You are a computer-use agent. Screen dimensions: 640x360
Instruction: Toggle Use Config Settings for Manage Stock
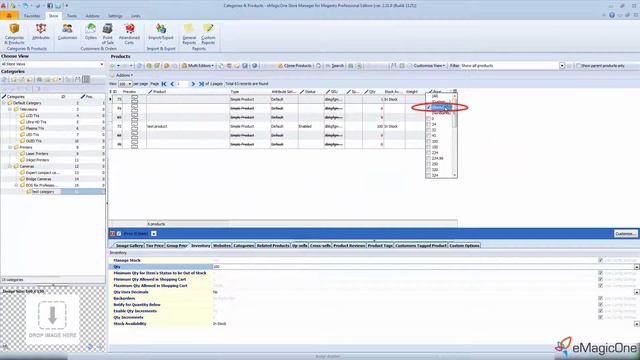[600, 260]
